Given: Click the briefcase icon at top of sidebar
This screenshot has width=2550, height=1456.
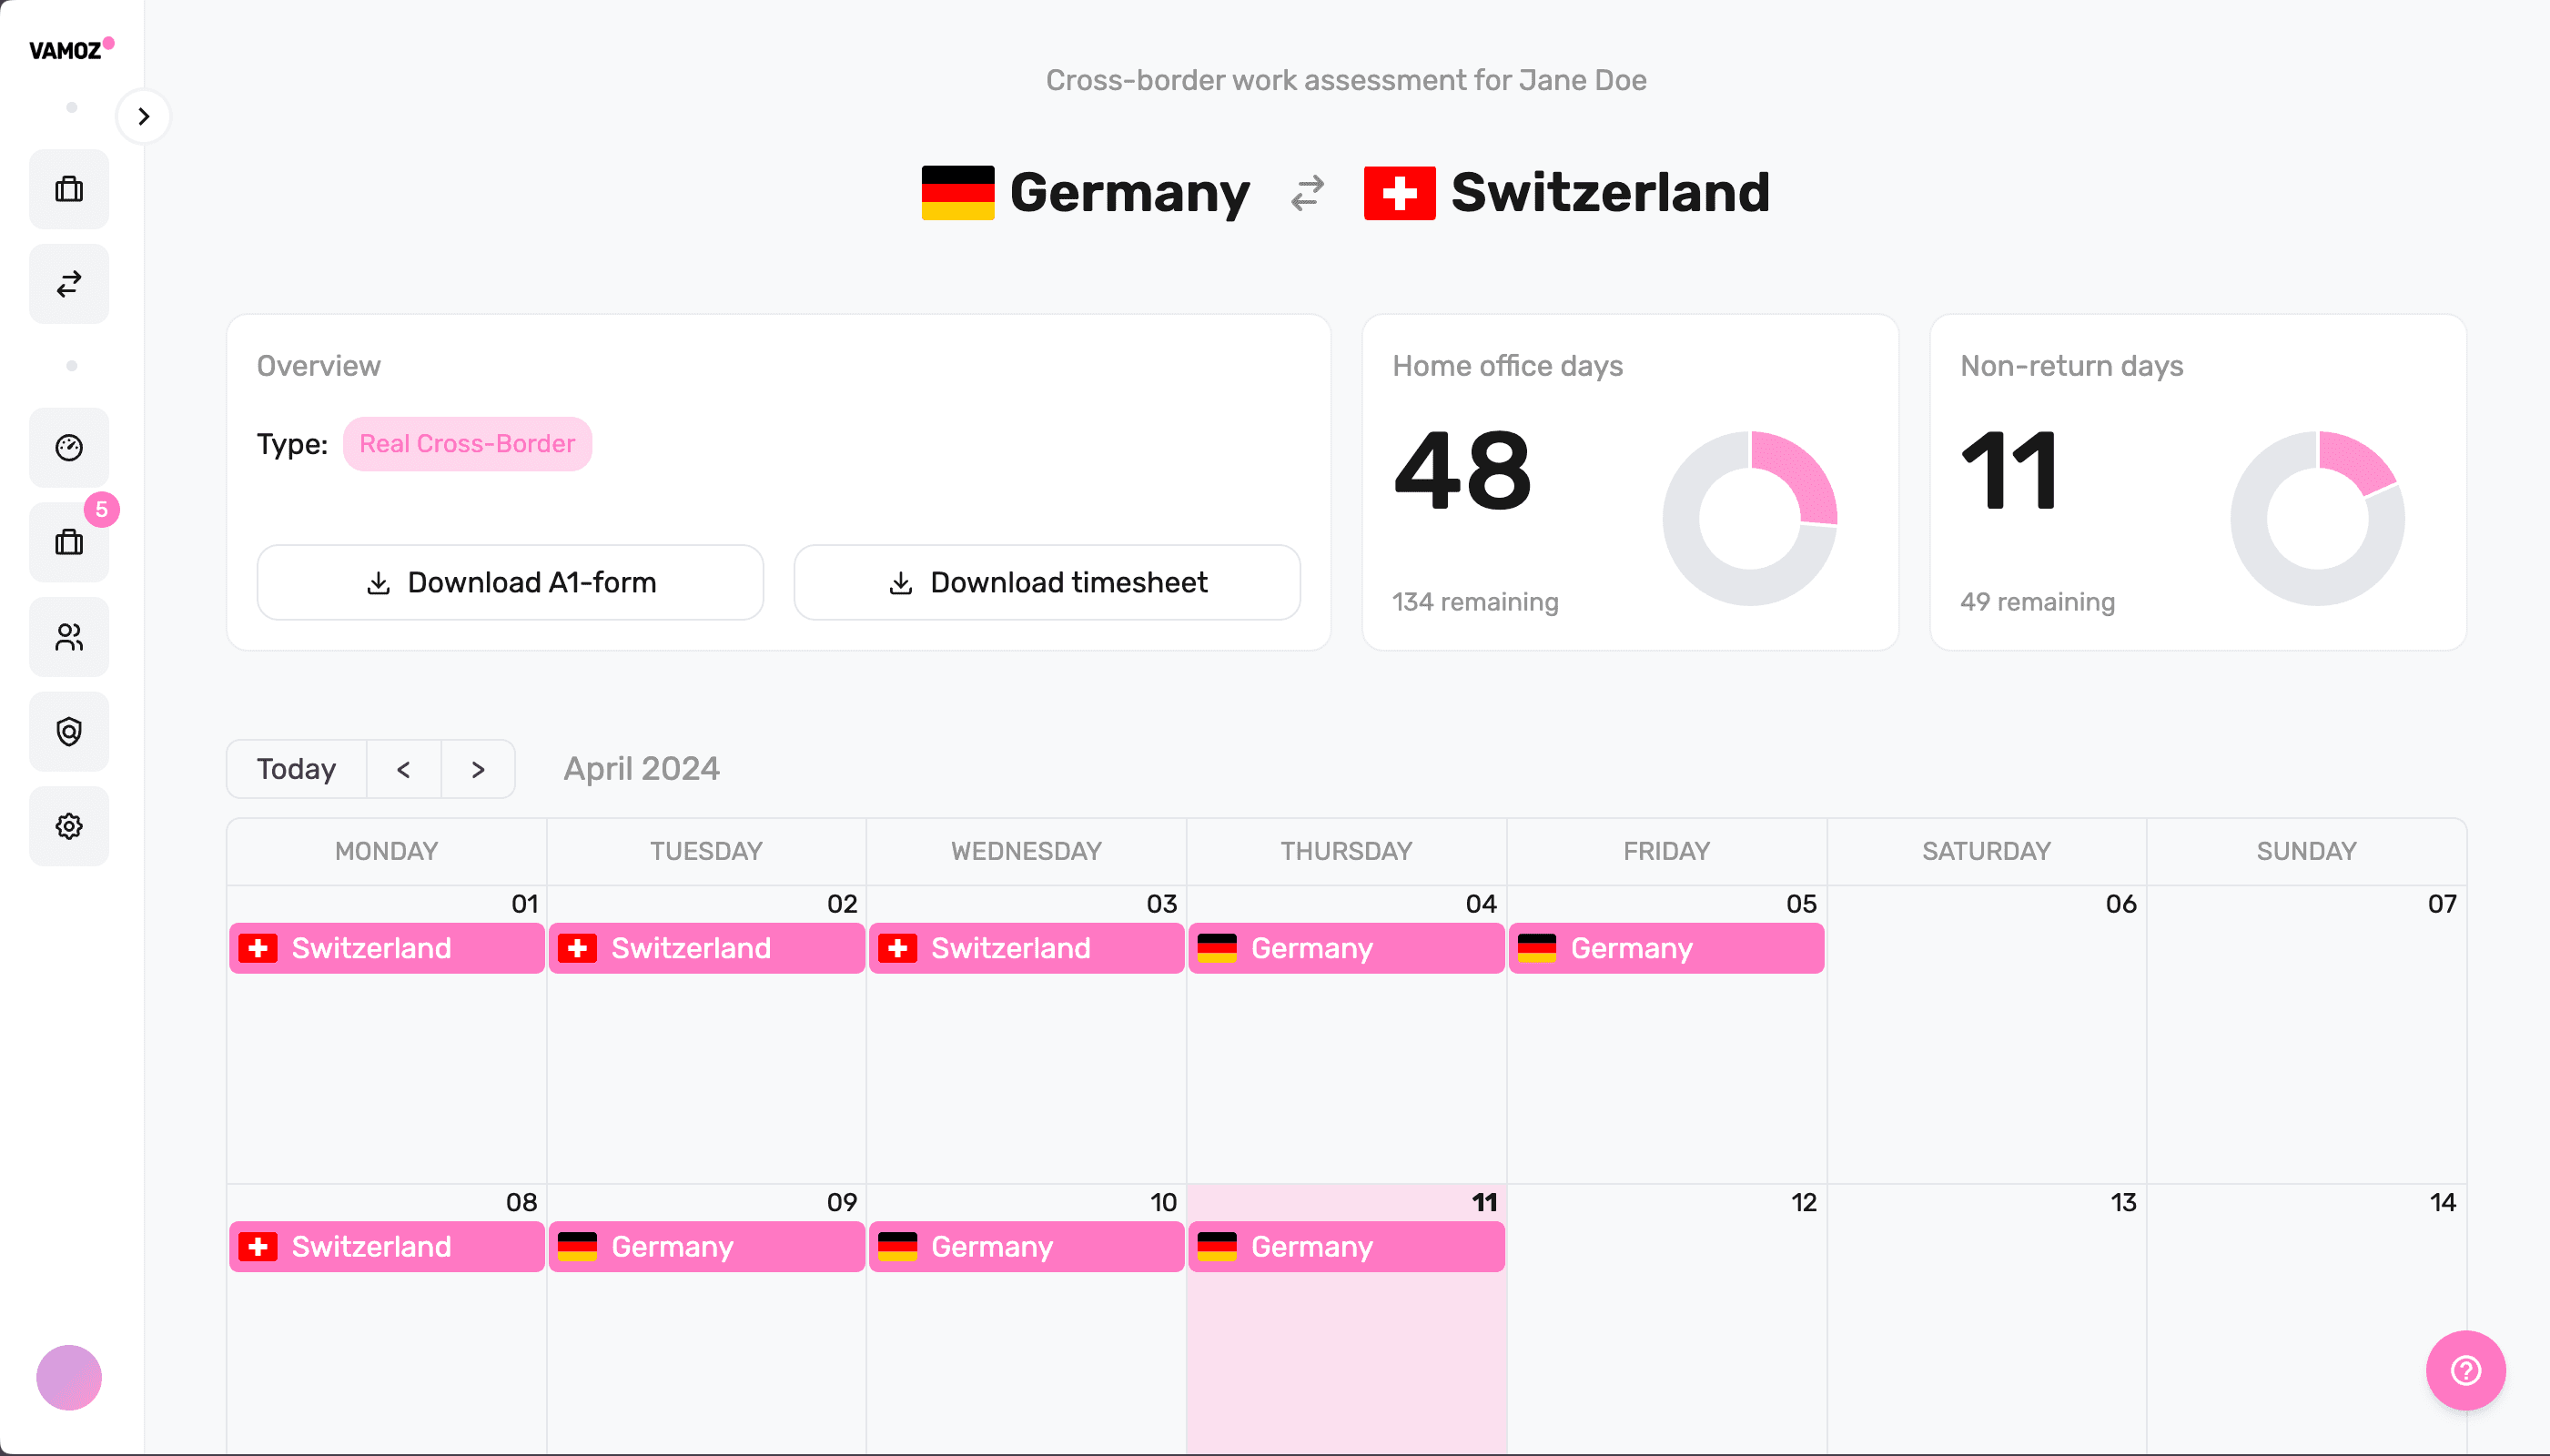Looking at the screenshot, I should [69, 189].
